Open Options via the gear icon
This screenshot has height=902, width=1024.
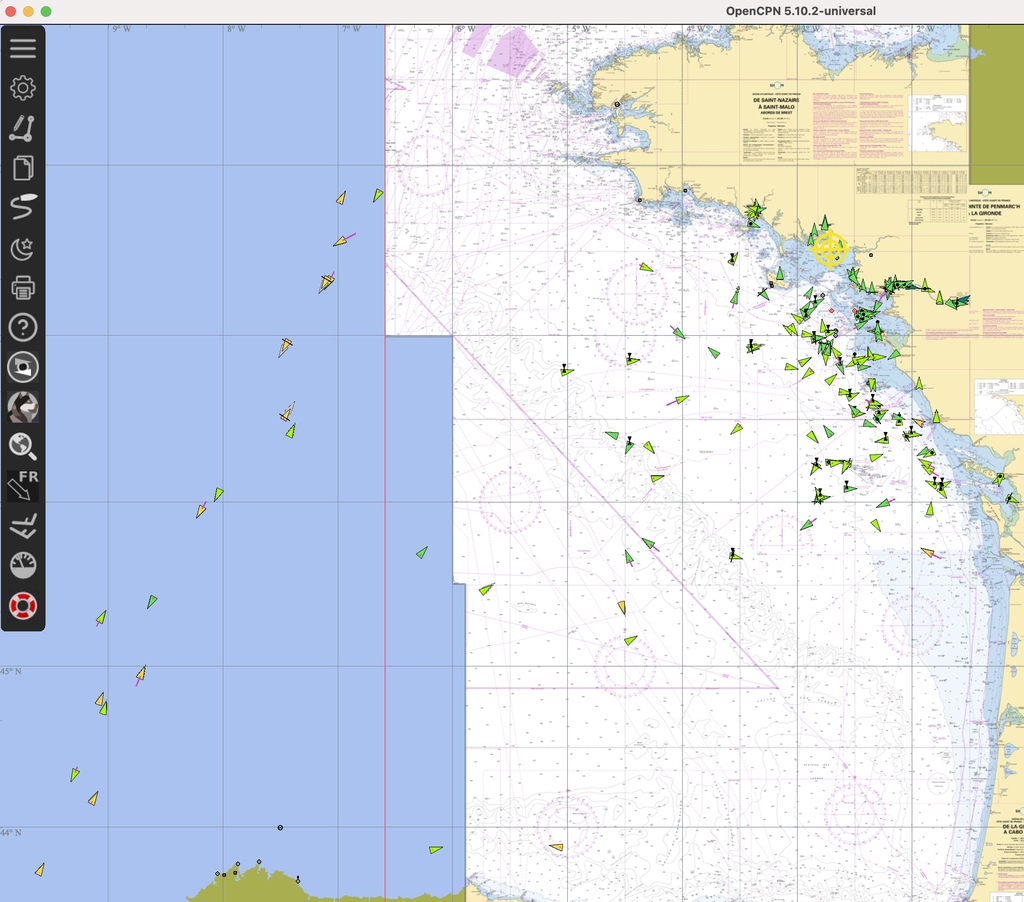(x=23, y=88)
